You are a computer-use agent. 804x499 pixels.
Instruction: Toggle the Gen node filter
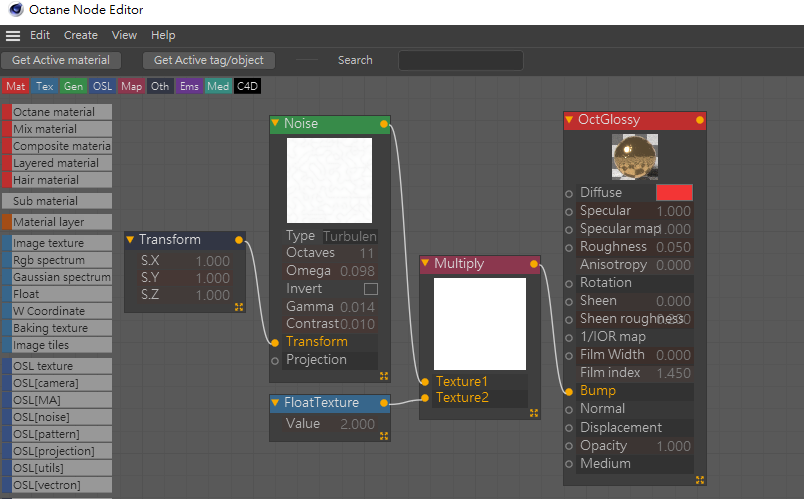tap(73, 86)
